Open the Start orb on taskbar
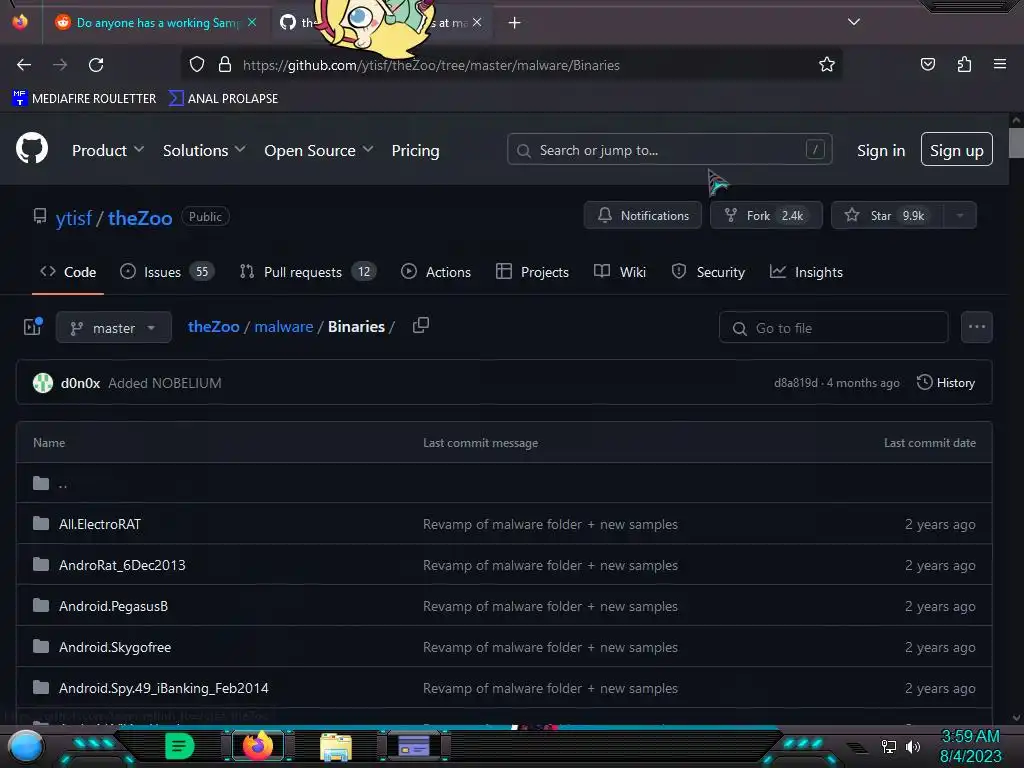This screenshot has height=768, width=1024. [x=26, y=746]
